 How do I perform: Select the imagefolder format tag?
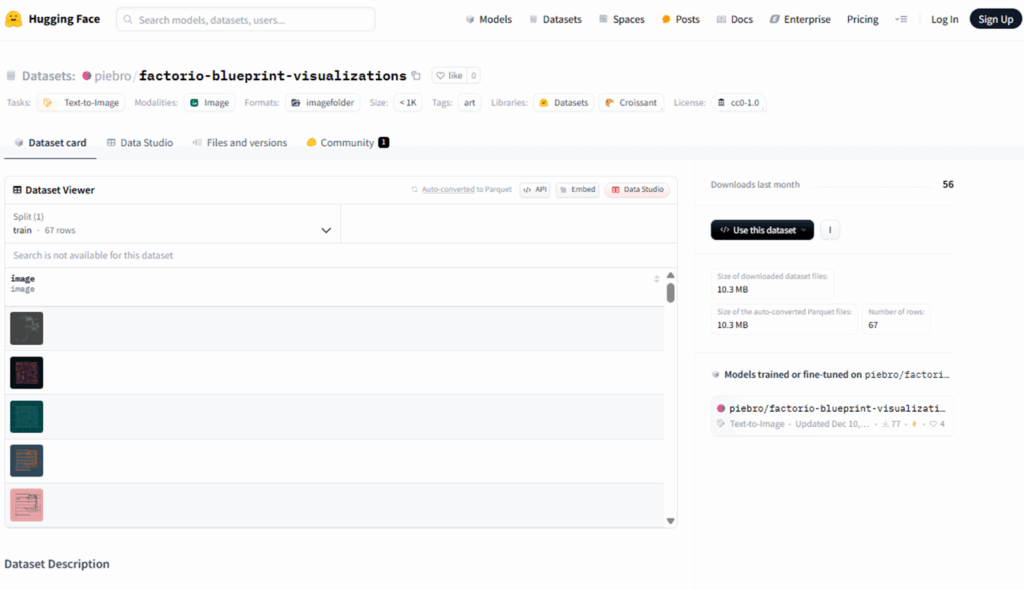pos(323,103)
